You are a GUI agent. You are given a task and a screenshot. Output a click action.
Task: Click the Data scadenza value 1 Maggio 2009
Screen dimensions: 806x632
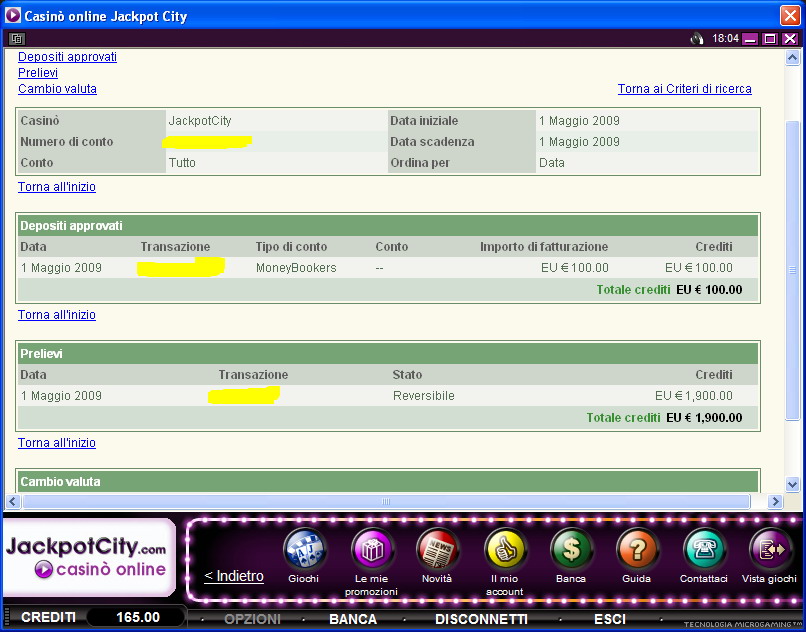coord(579,142)
